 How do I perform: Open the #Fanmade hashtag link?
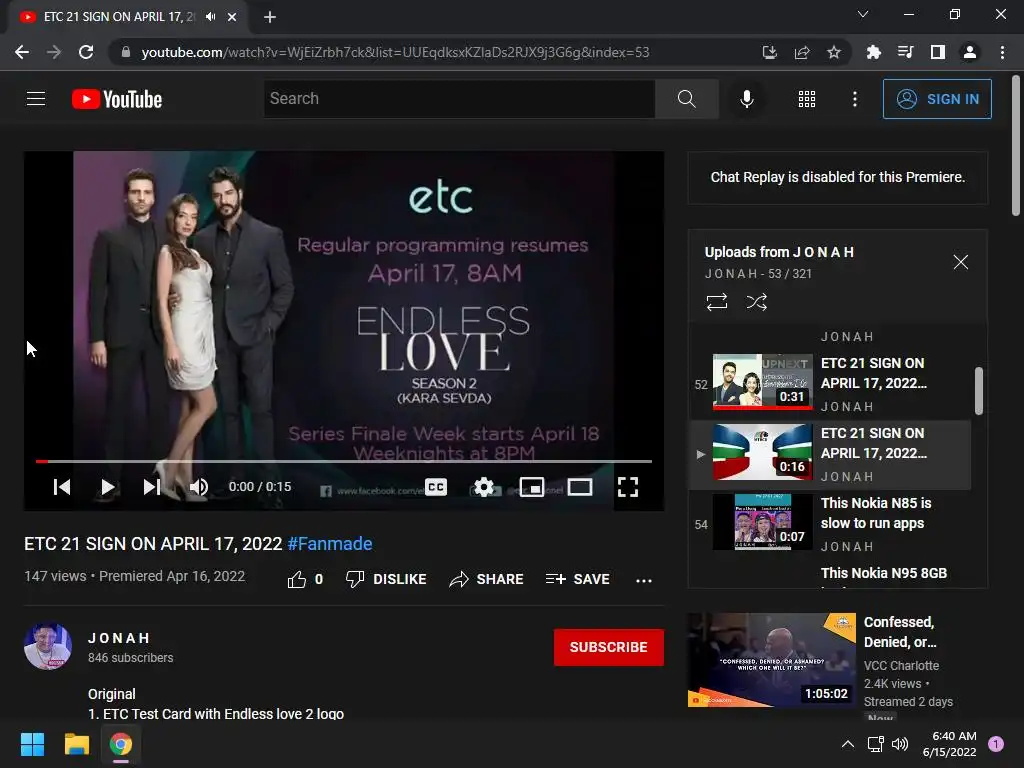pyautogui.click(x=330, y=543)
